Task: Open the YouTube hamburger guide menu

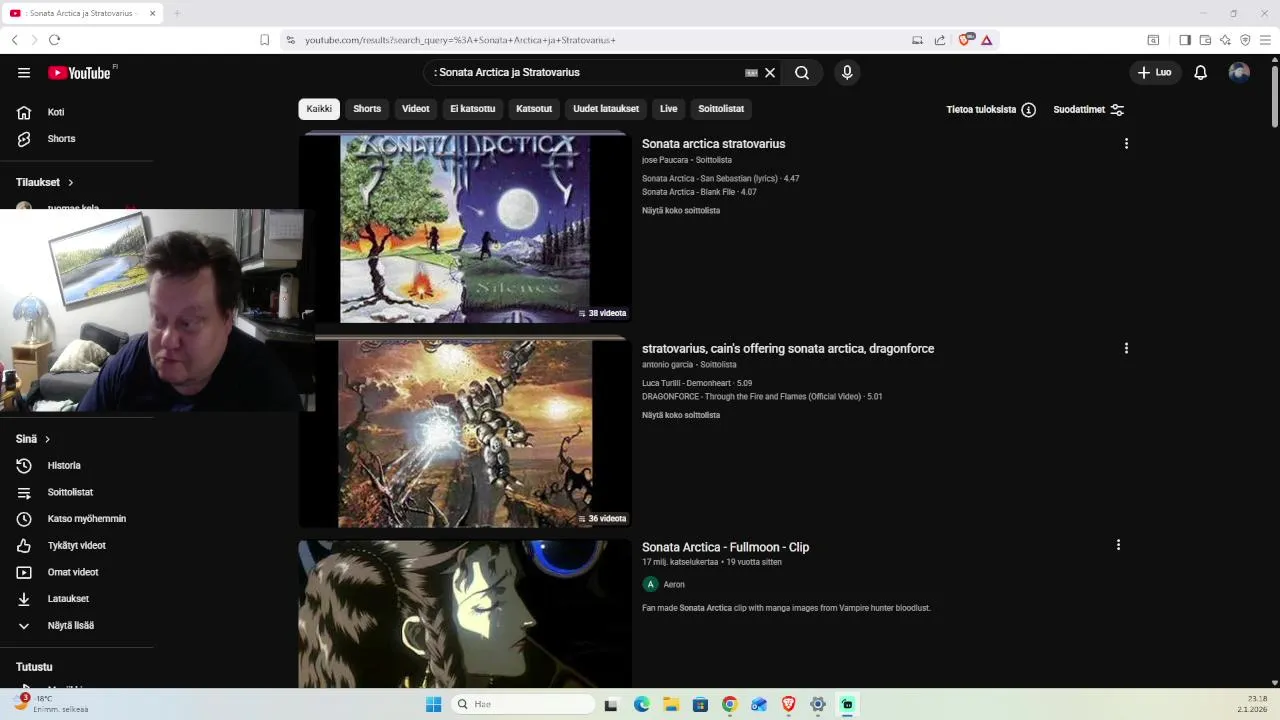Action: pyautogui.click(x=24, y=72)
